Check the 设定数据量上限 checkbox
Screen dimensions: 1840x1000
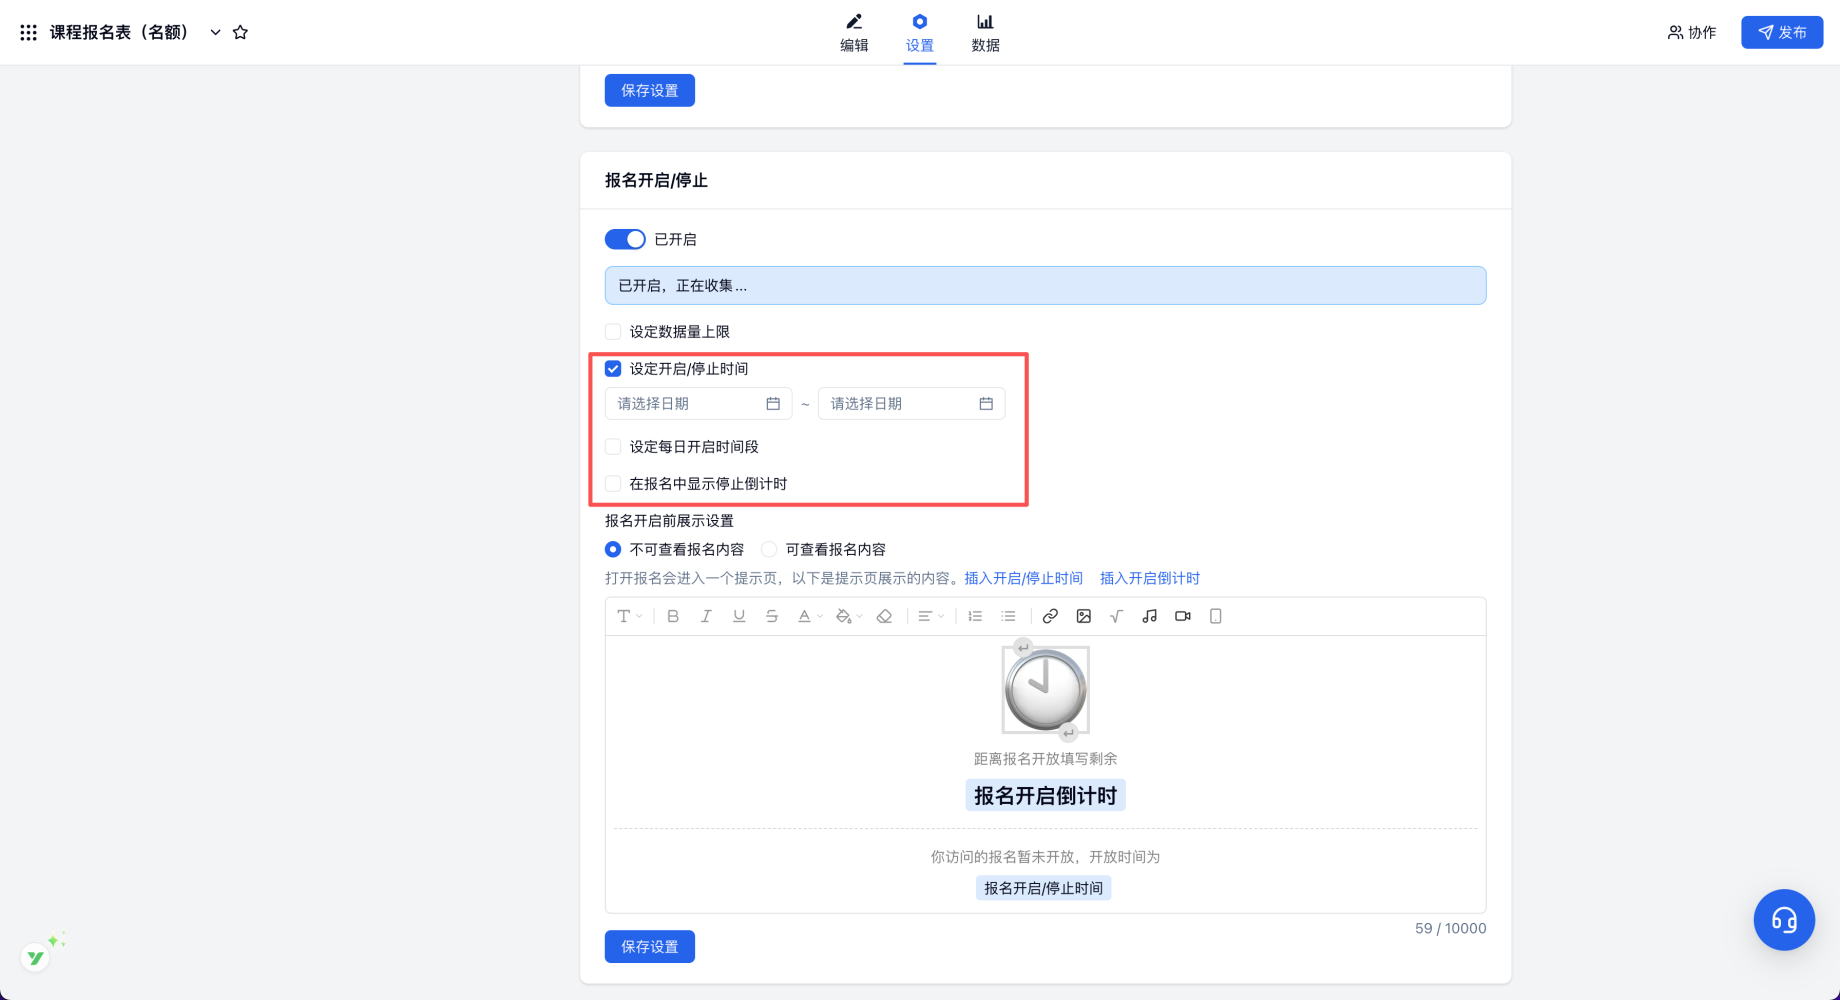613,332
